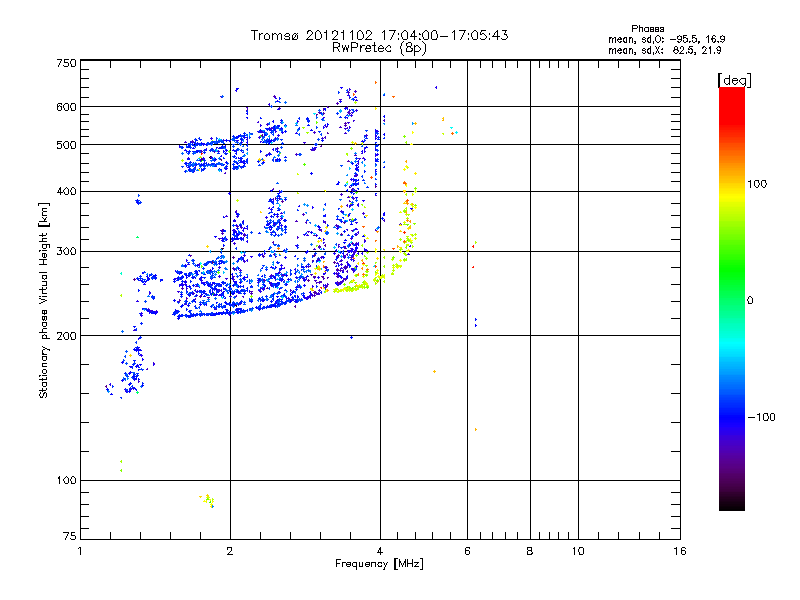Image resolution: width=800 pixels, height=600 pixels.
Task: Click the y-axis tick label '300'
Action: (x=66, y=252)
